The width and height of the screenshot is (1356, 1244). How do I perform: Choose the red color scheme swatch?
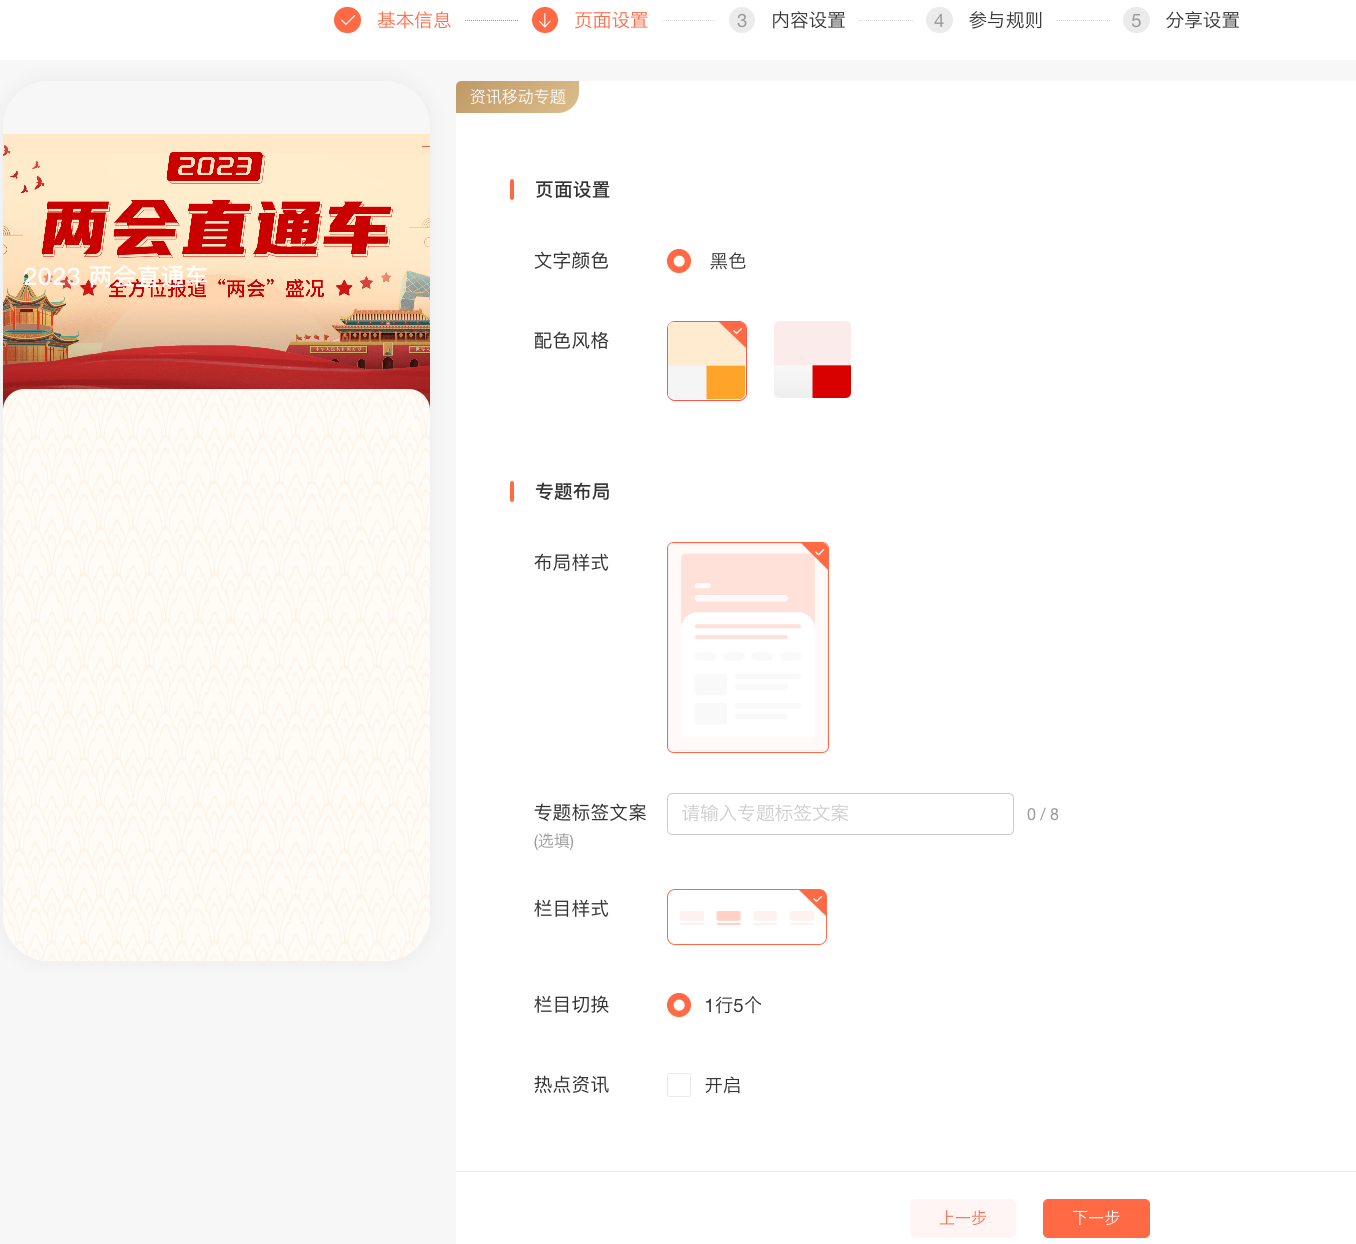tap(812, 360)
